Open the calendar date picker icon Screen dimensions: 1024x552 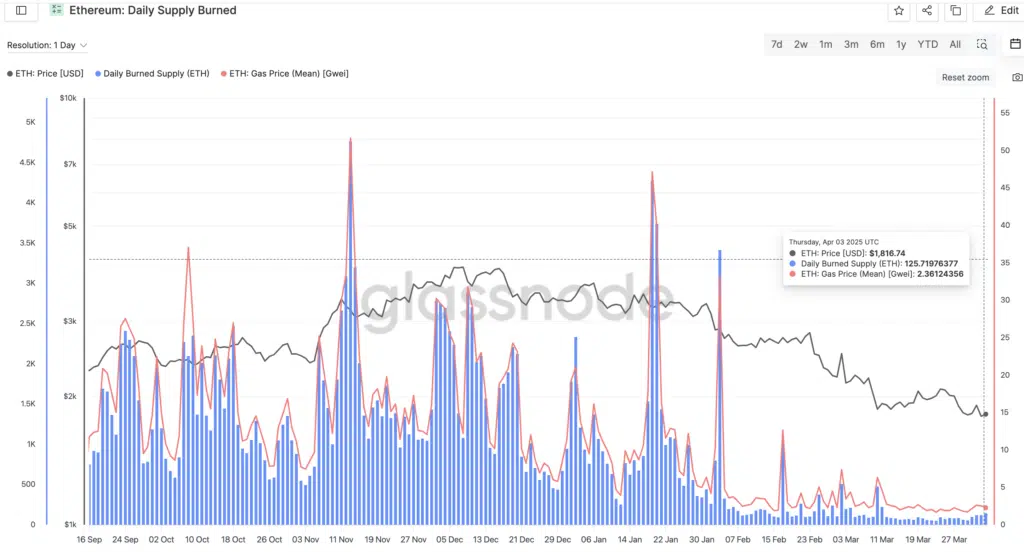point(1015,44)
